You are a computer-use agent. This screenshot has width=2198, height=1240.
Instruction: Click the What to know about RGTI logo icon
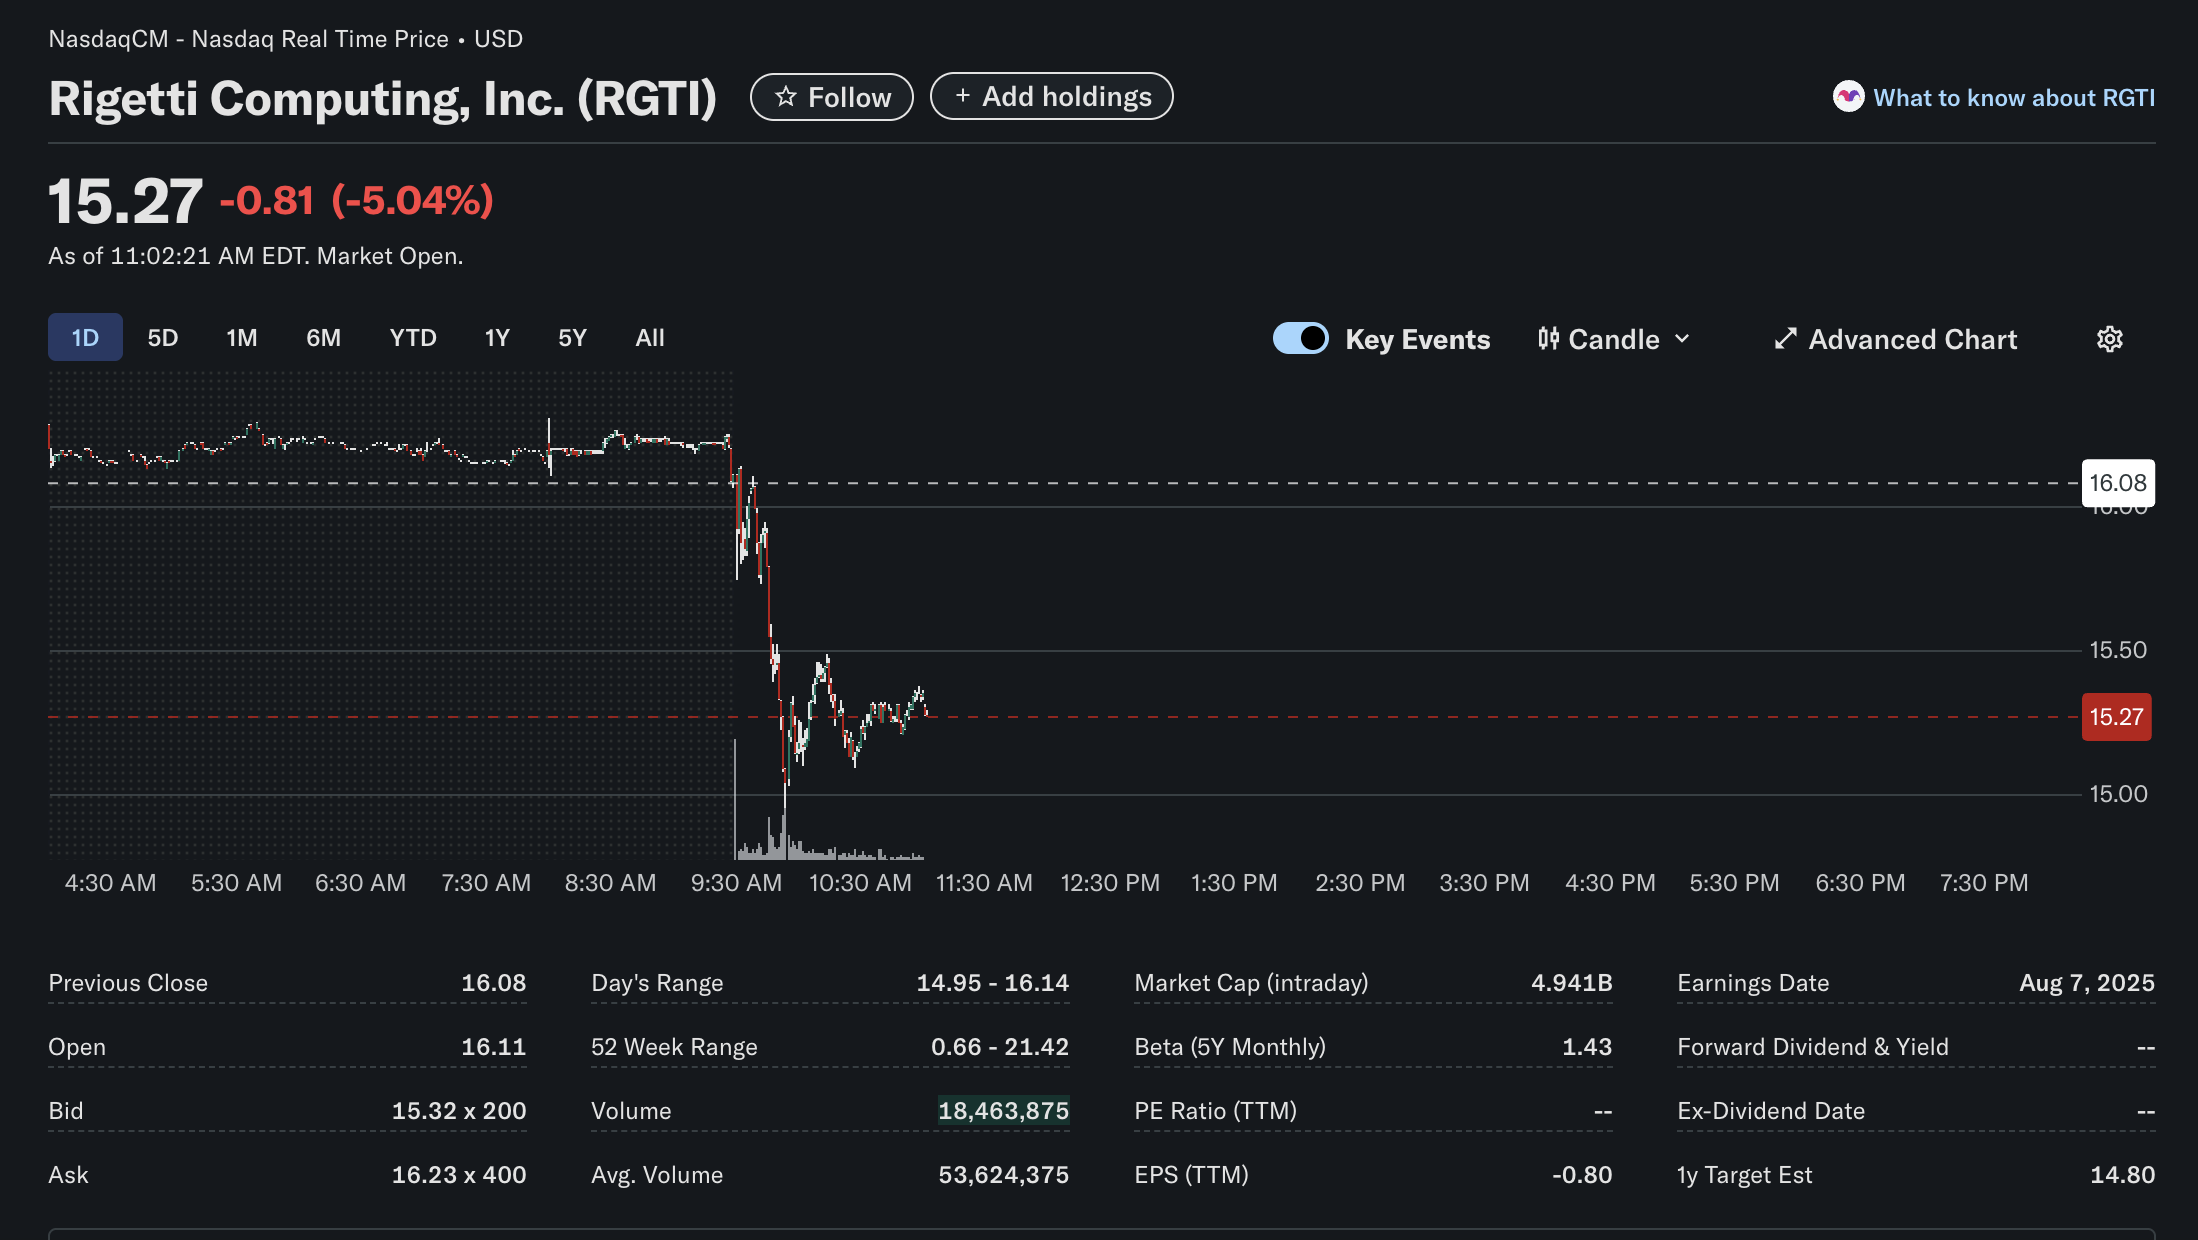click(x=1848, y=97)
